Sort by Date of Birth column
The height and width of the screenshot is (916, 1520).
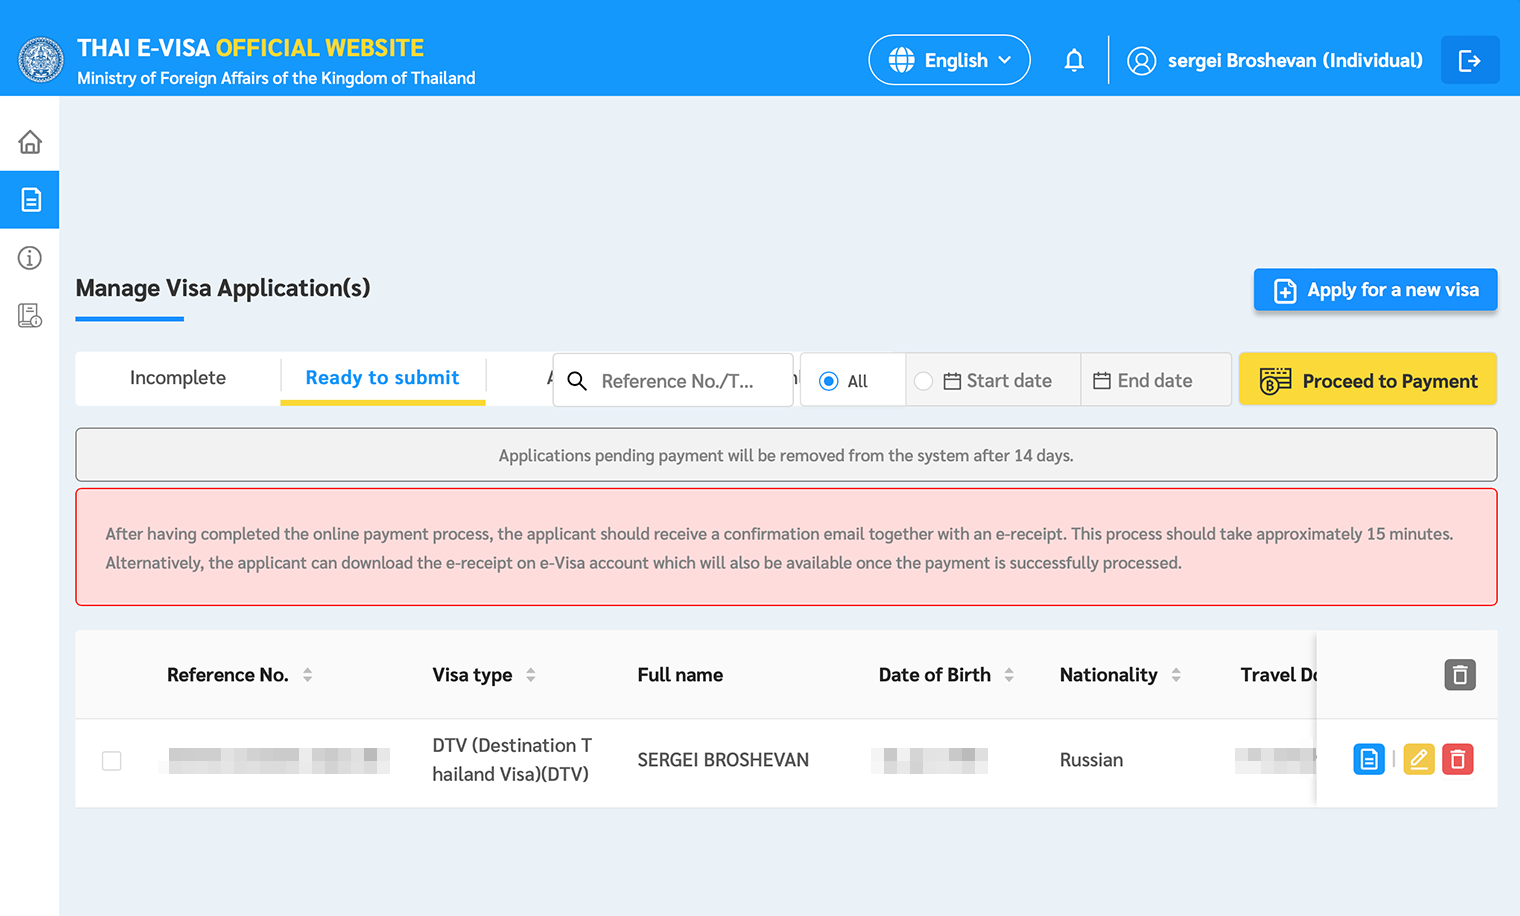click(1009, 675)
